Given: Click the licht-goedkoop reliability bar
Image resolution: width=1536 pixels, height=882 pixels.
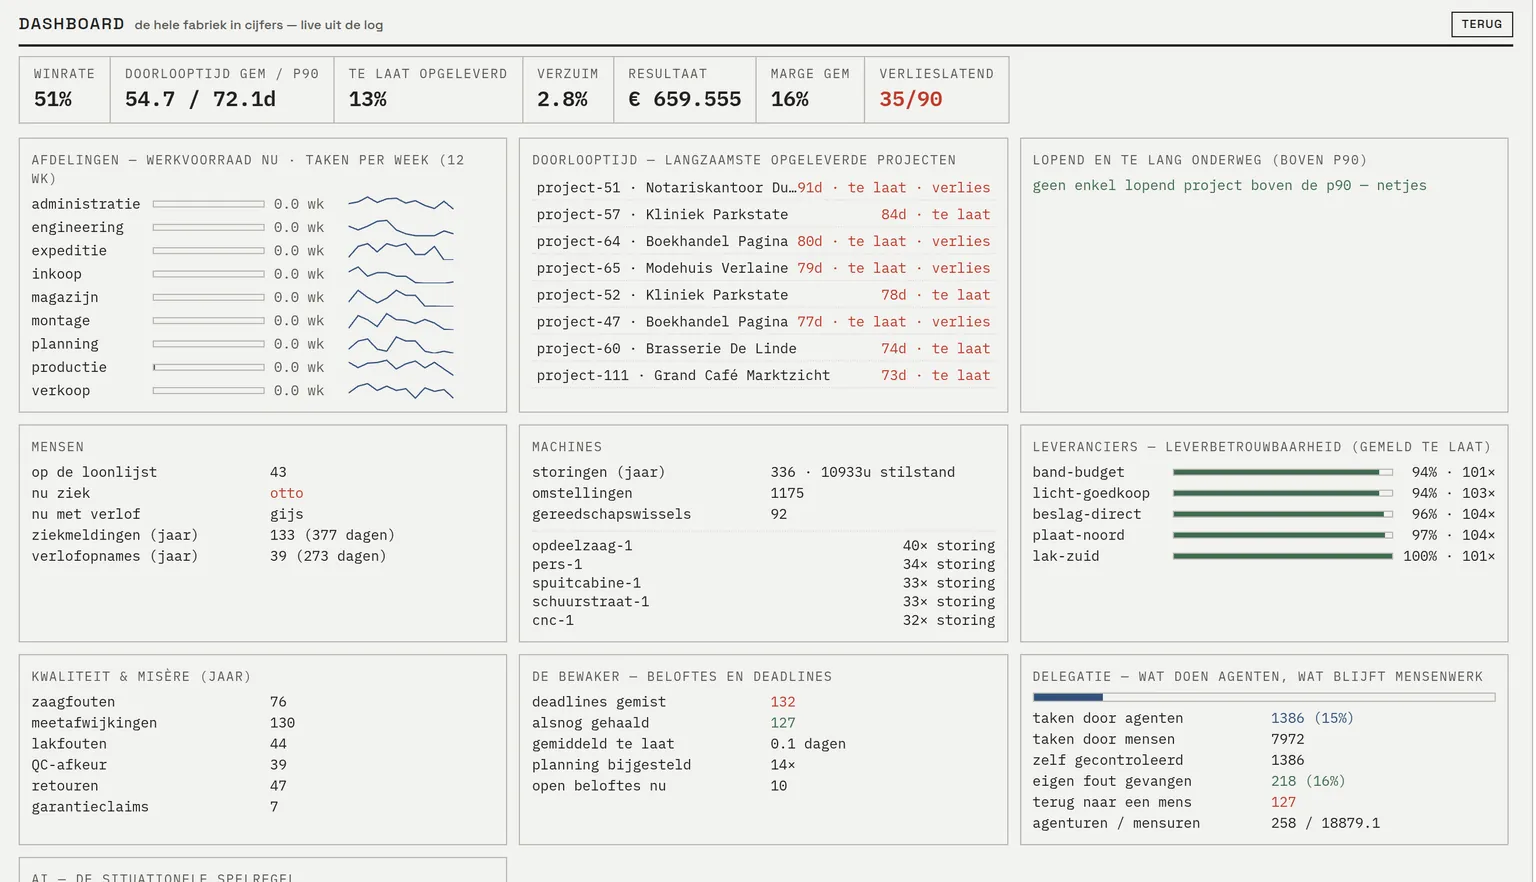Looking at the screenshot, I should tap(1283, 493).
